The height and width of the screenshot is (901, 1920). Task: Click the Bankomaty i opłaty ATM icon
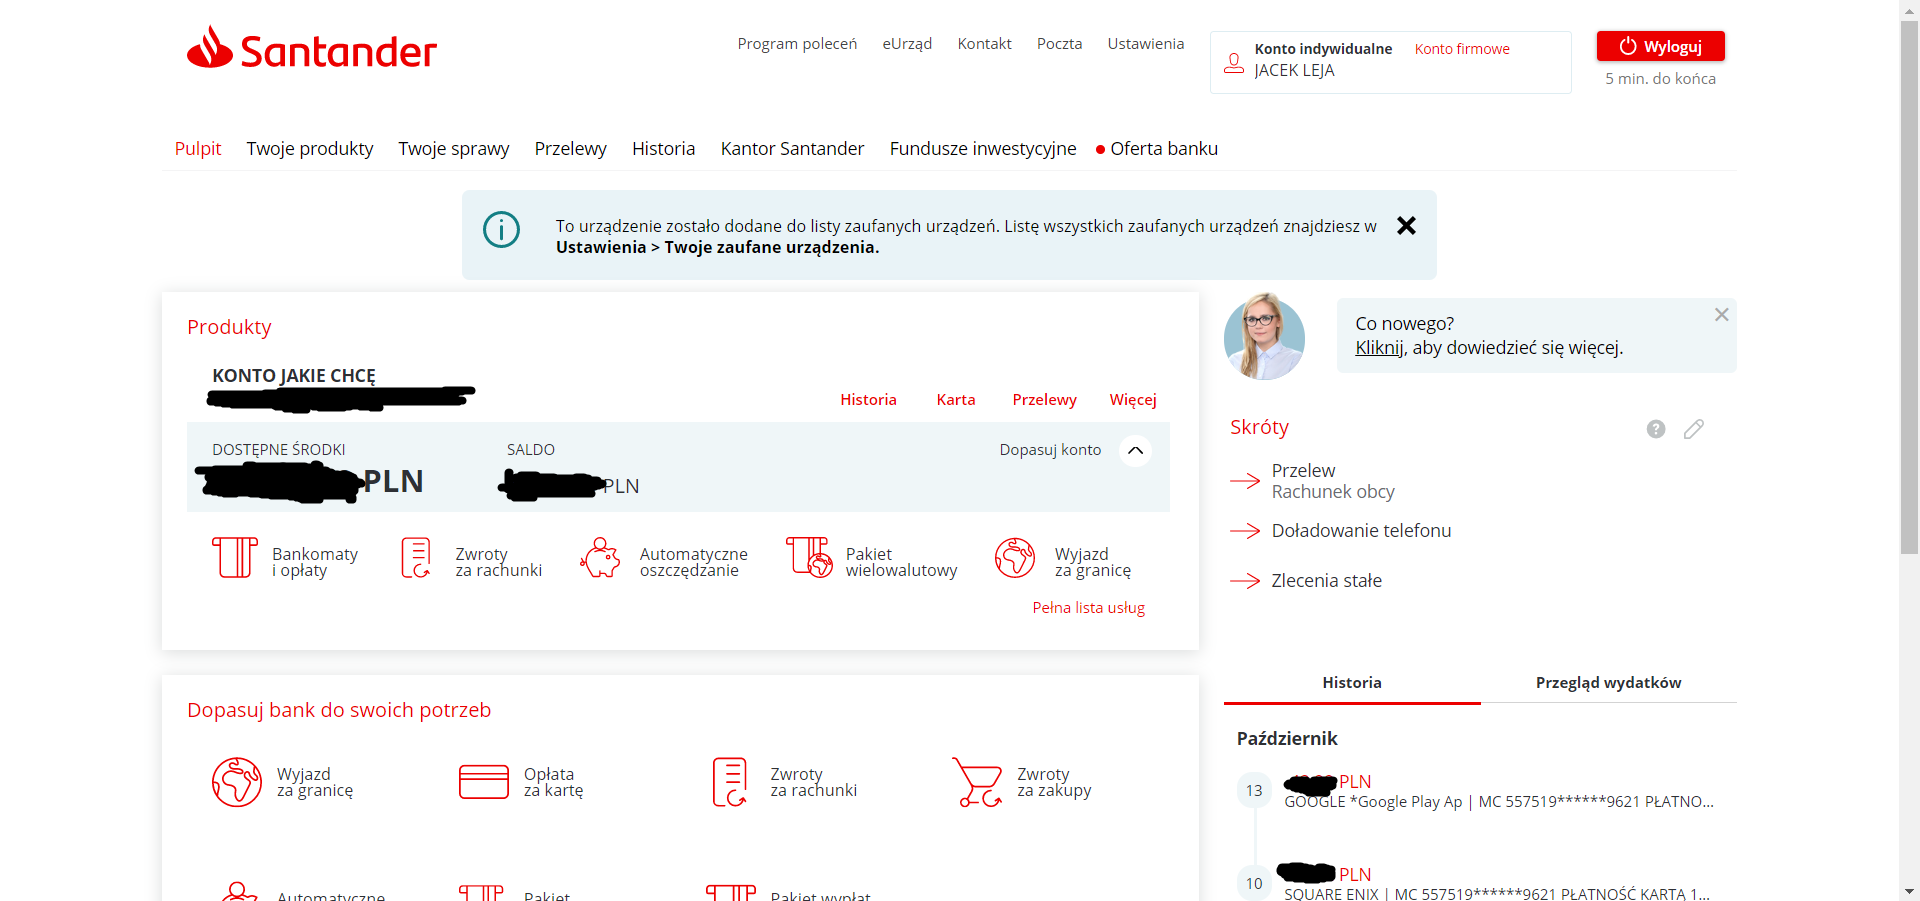[235, 558]
